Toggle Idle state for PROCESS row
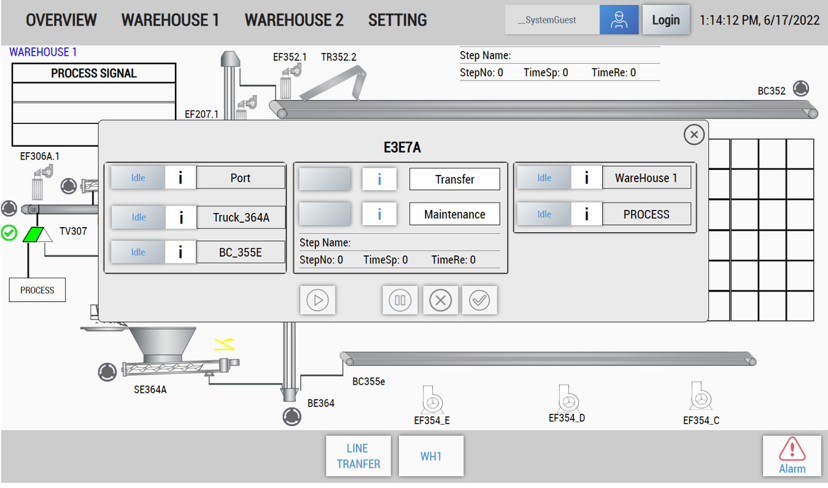The width and height of the screenshot is (828, 488). 544,214
